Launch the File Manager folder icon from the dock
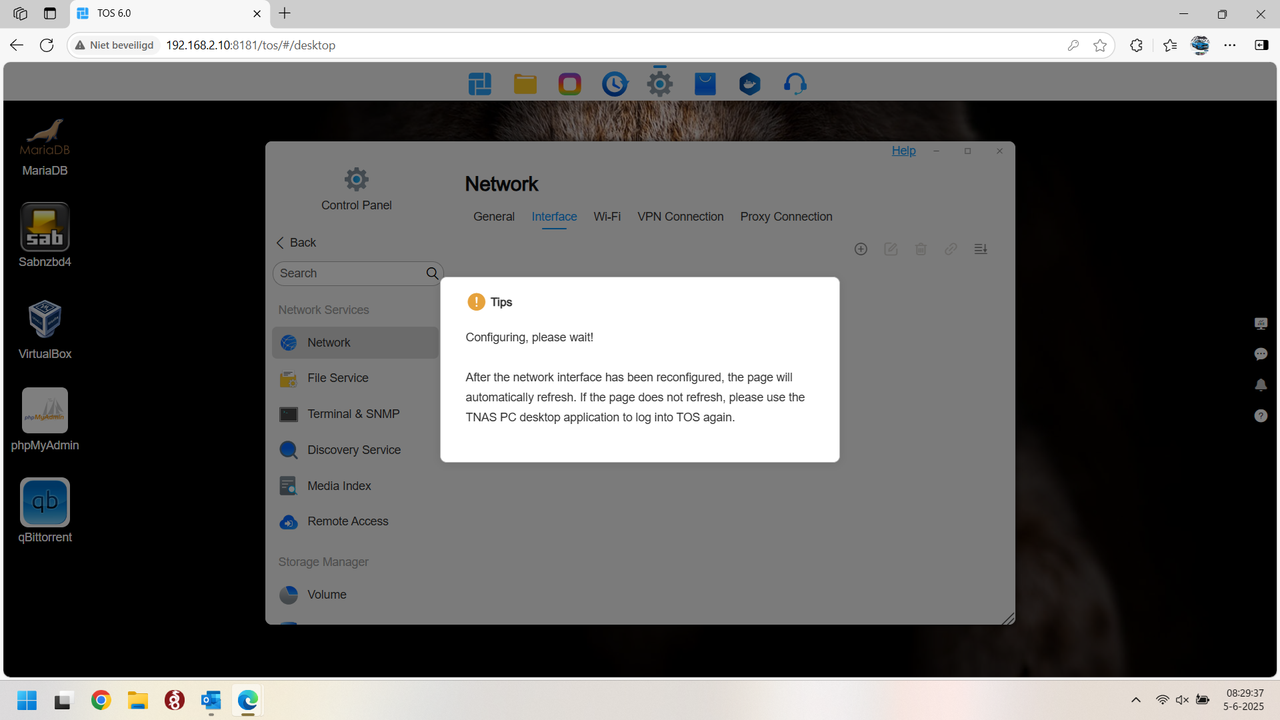 click(x=524, y=83)
